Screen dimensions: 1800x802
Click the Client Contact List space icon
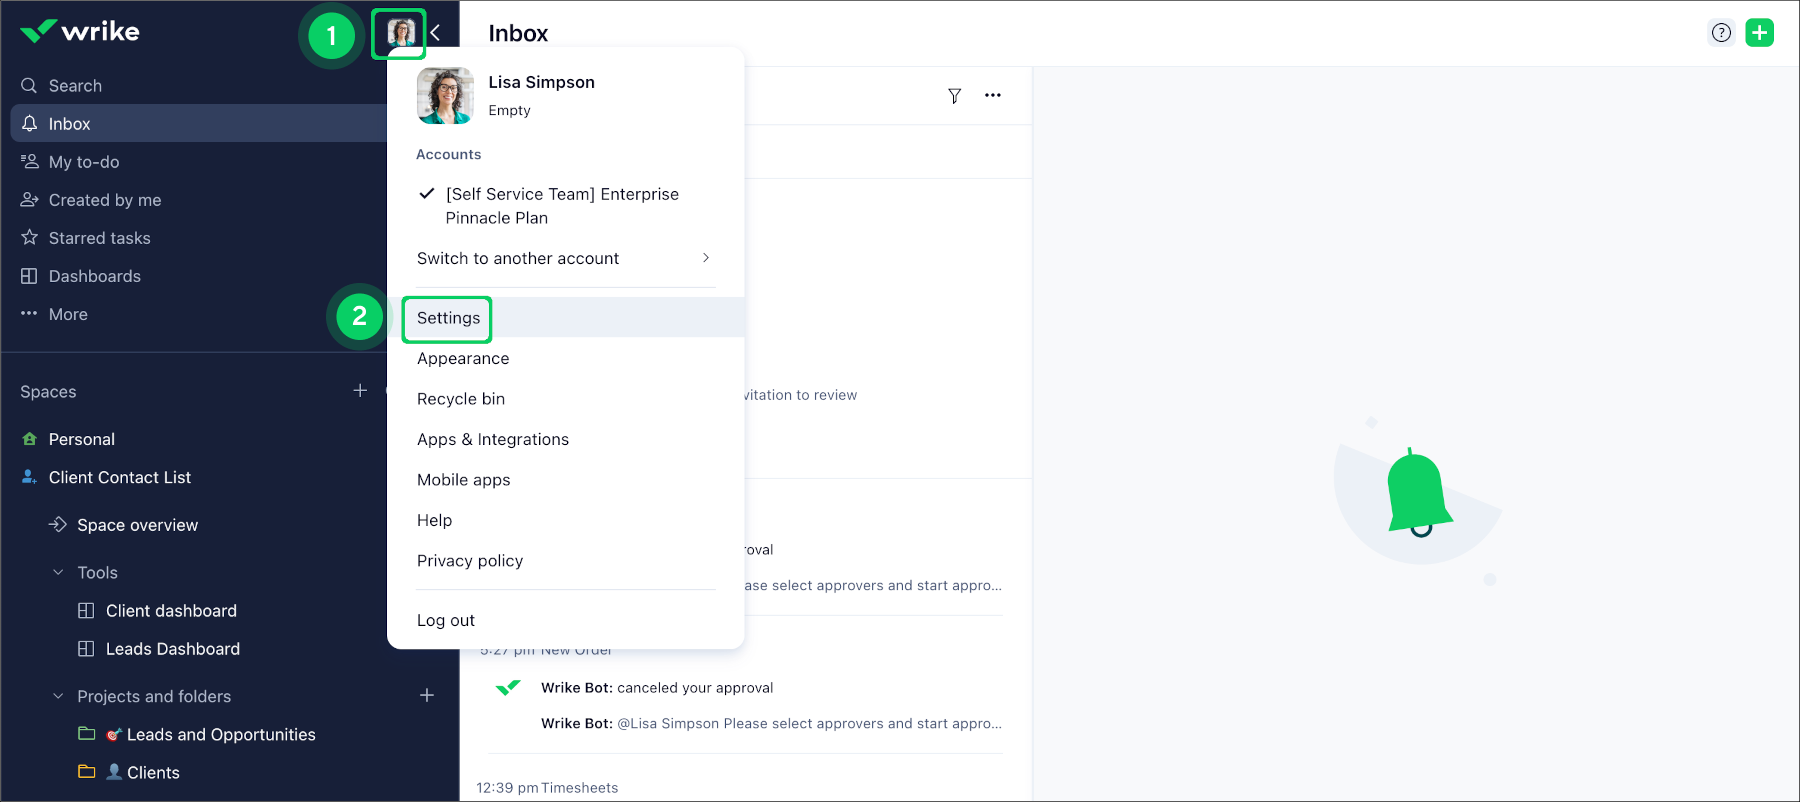click(x=29, y=477)
